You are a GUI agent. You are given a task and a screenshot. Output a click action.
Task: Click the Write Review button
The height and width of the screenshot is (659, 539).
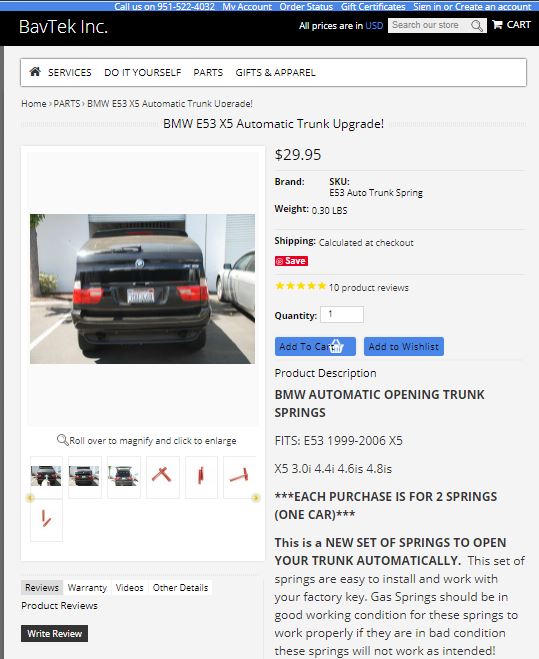54,633
